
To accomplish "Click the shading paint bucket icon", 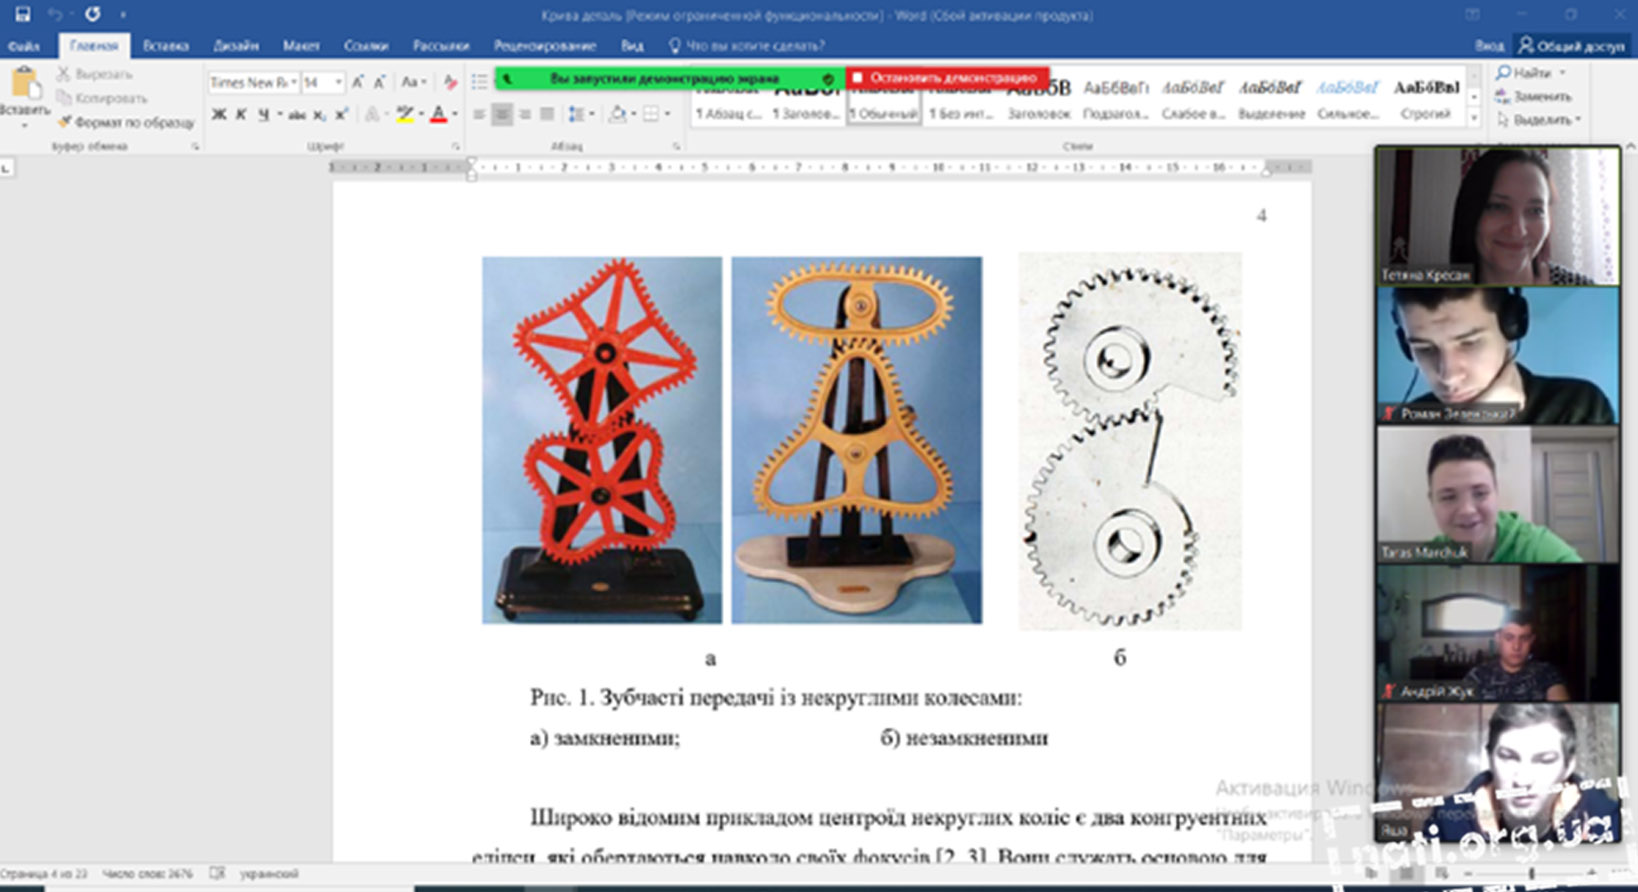I will point(617,115).
